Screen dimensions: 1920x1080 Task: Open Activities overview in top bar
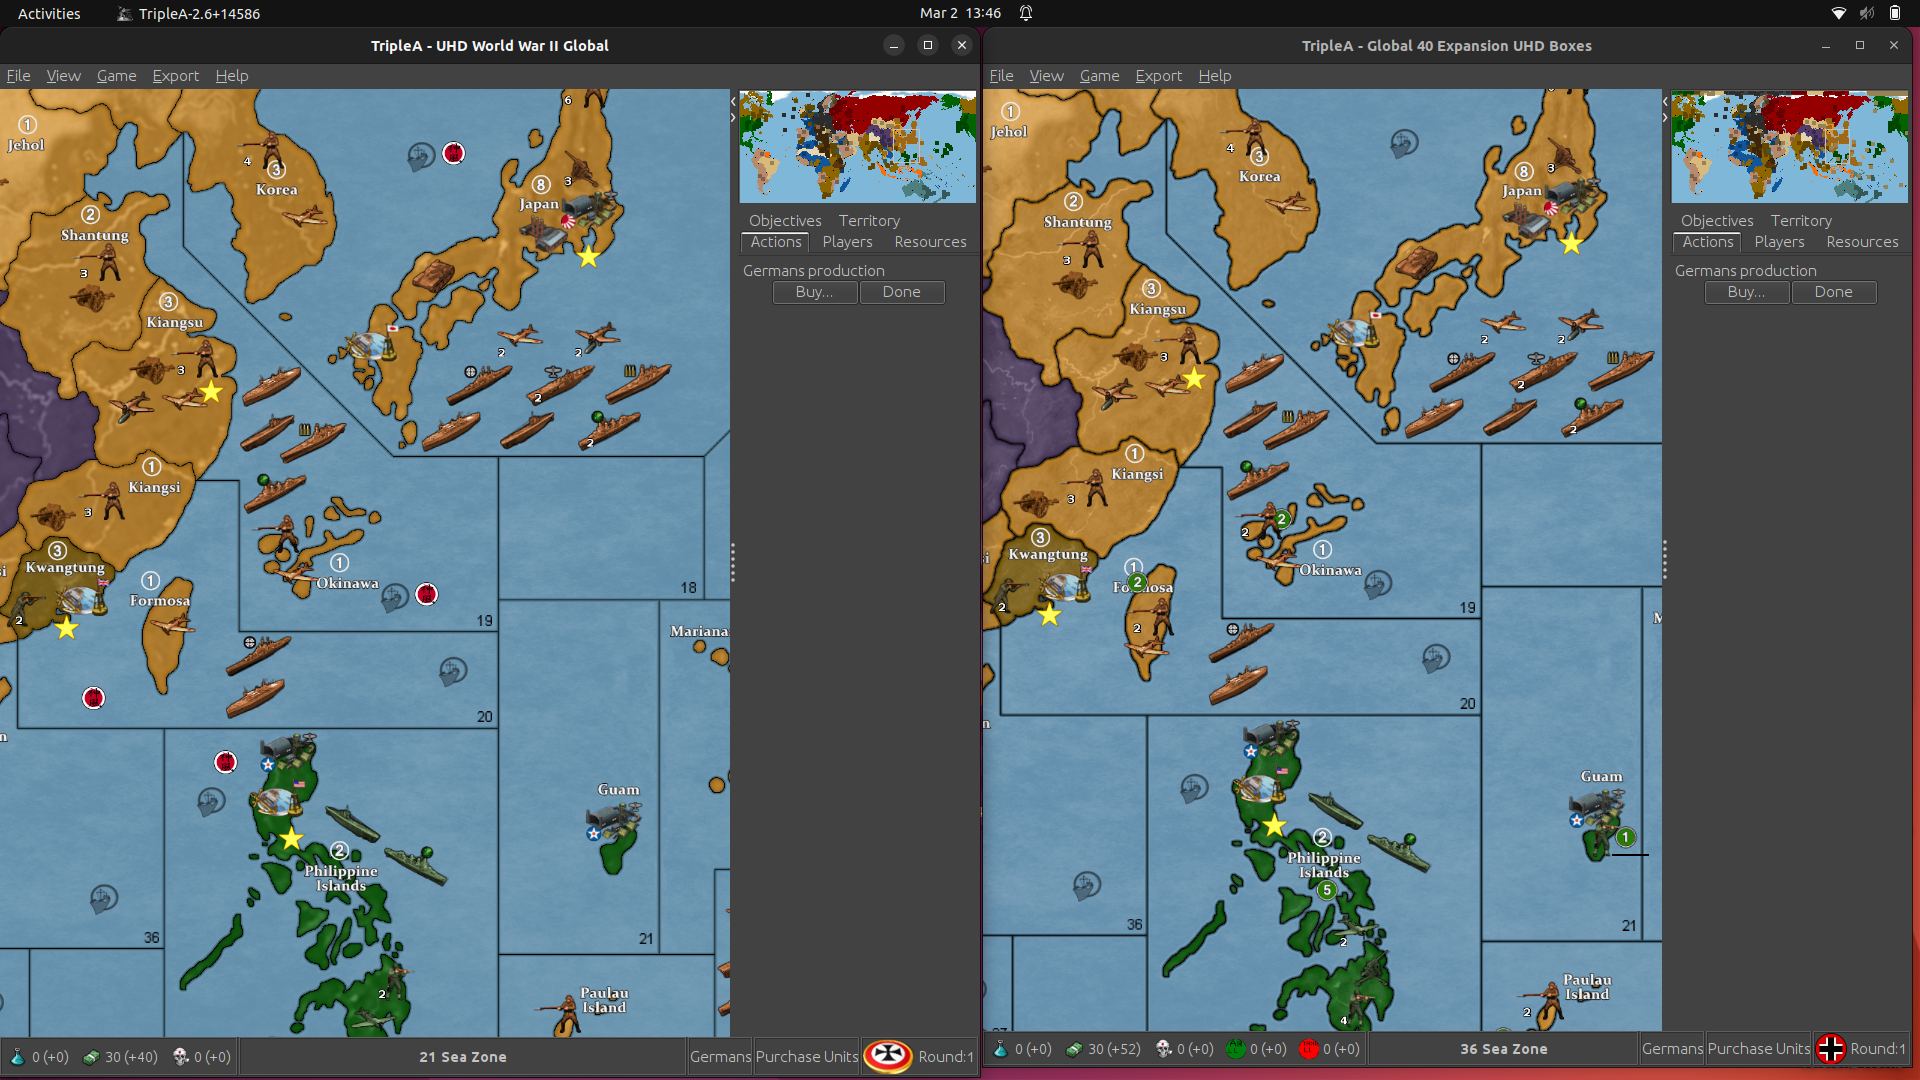point(49,13)
